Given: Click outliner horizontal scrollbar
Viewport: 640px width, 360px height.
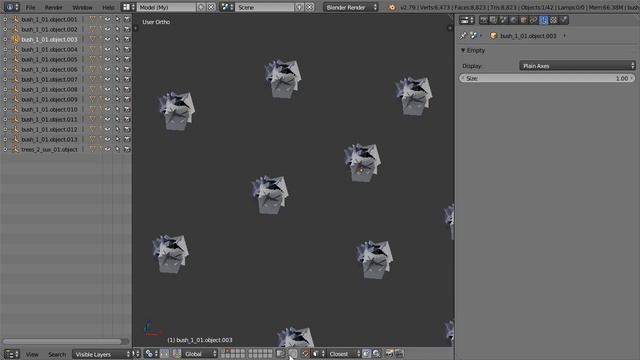Looking at the screenshot, I should point(62,341).
